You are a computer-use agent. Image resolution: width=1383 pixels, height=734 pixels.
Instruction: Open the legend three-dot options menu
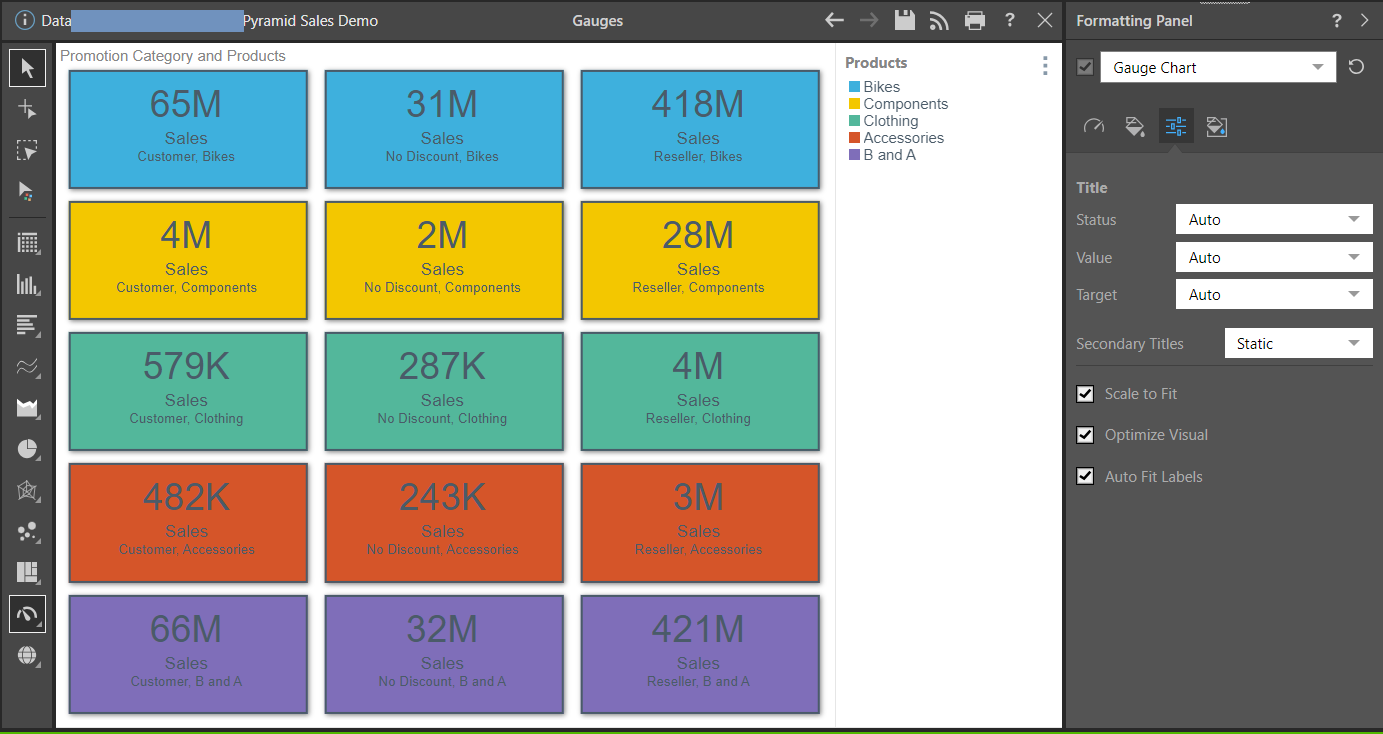1045,66
